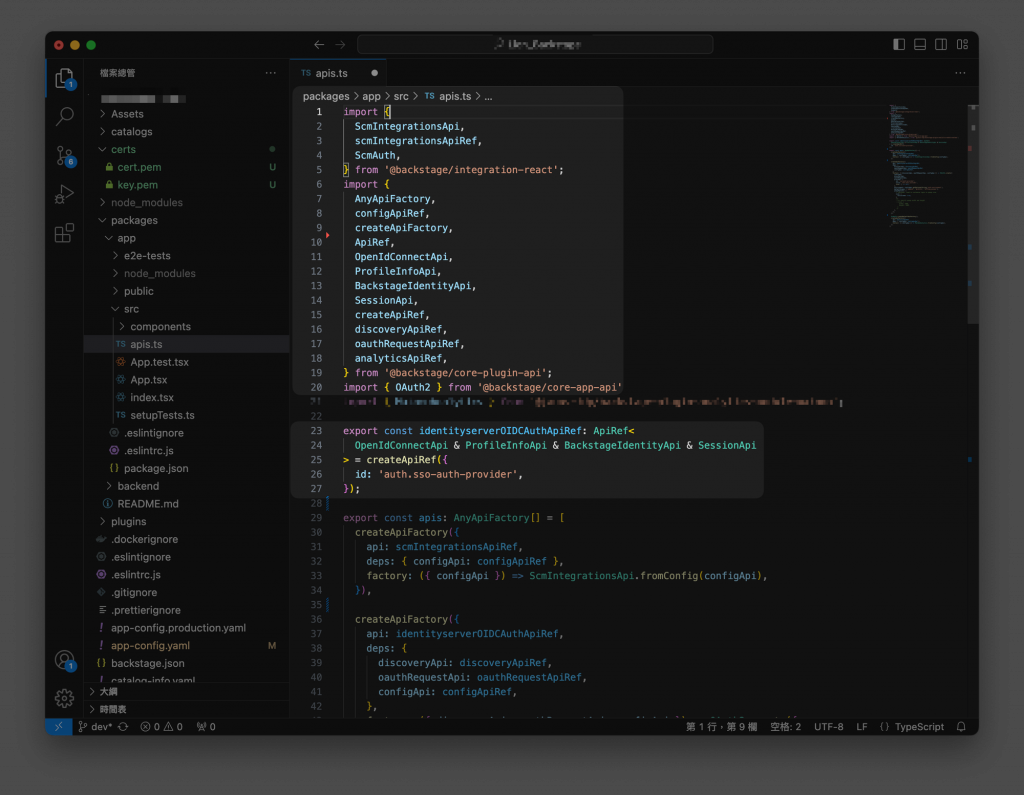Open cert.pem file
This screenshot has width=1024, height=795.
coord(187,167)
